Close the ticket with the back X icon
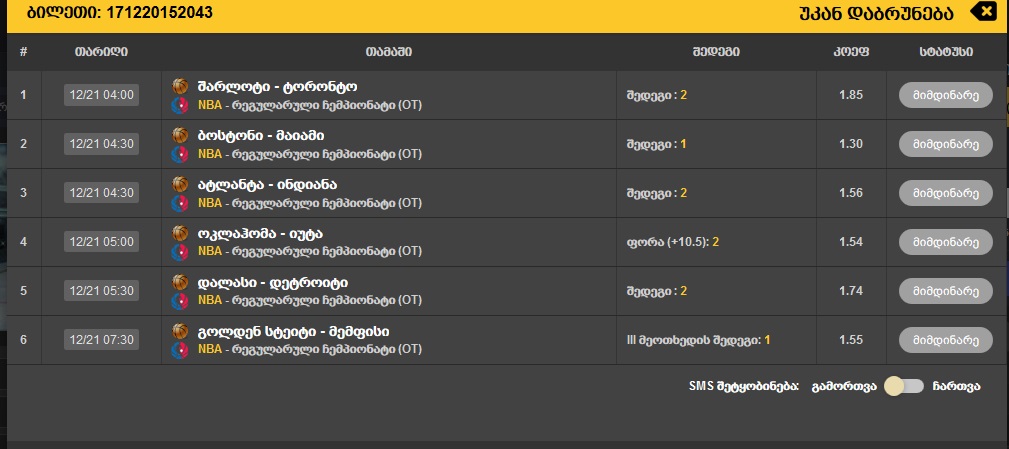This screenshot has width=1009, height=449. tap(982, 12)
